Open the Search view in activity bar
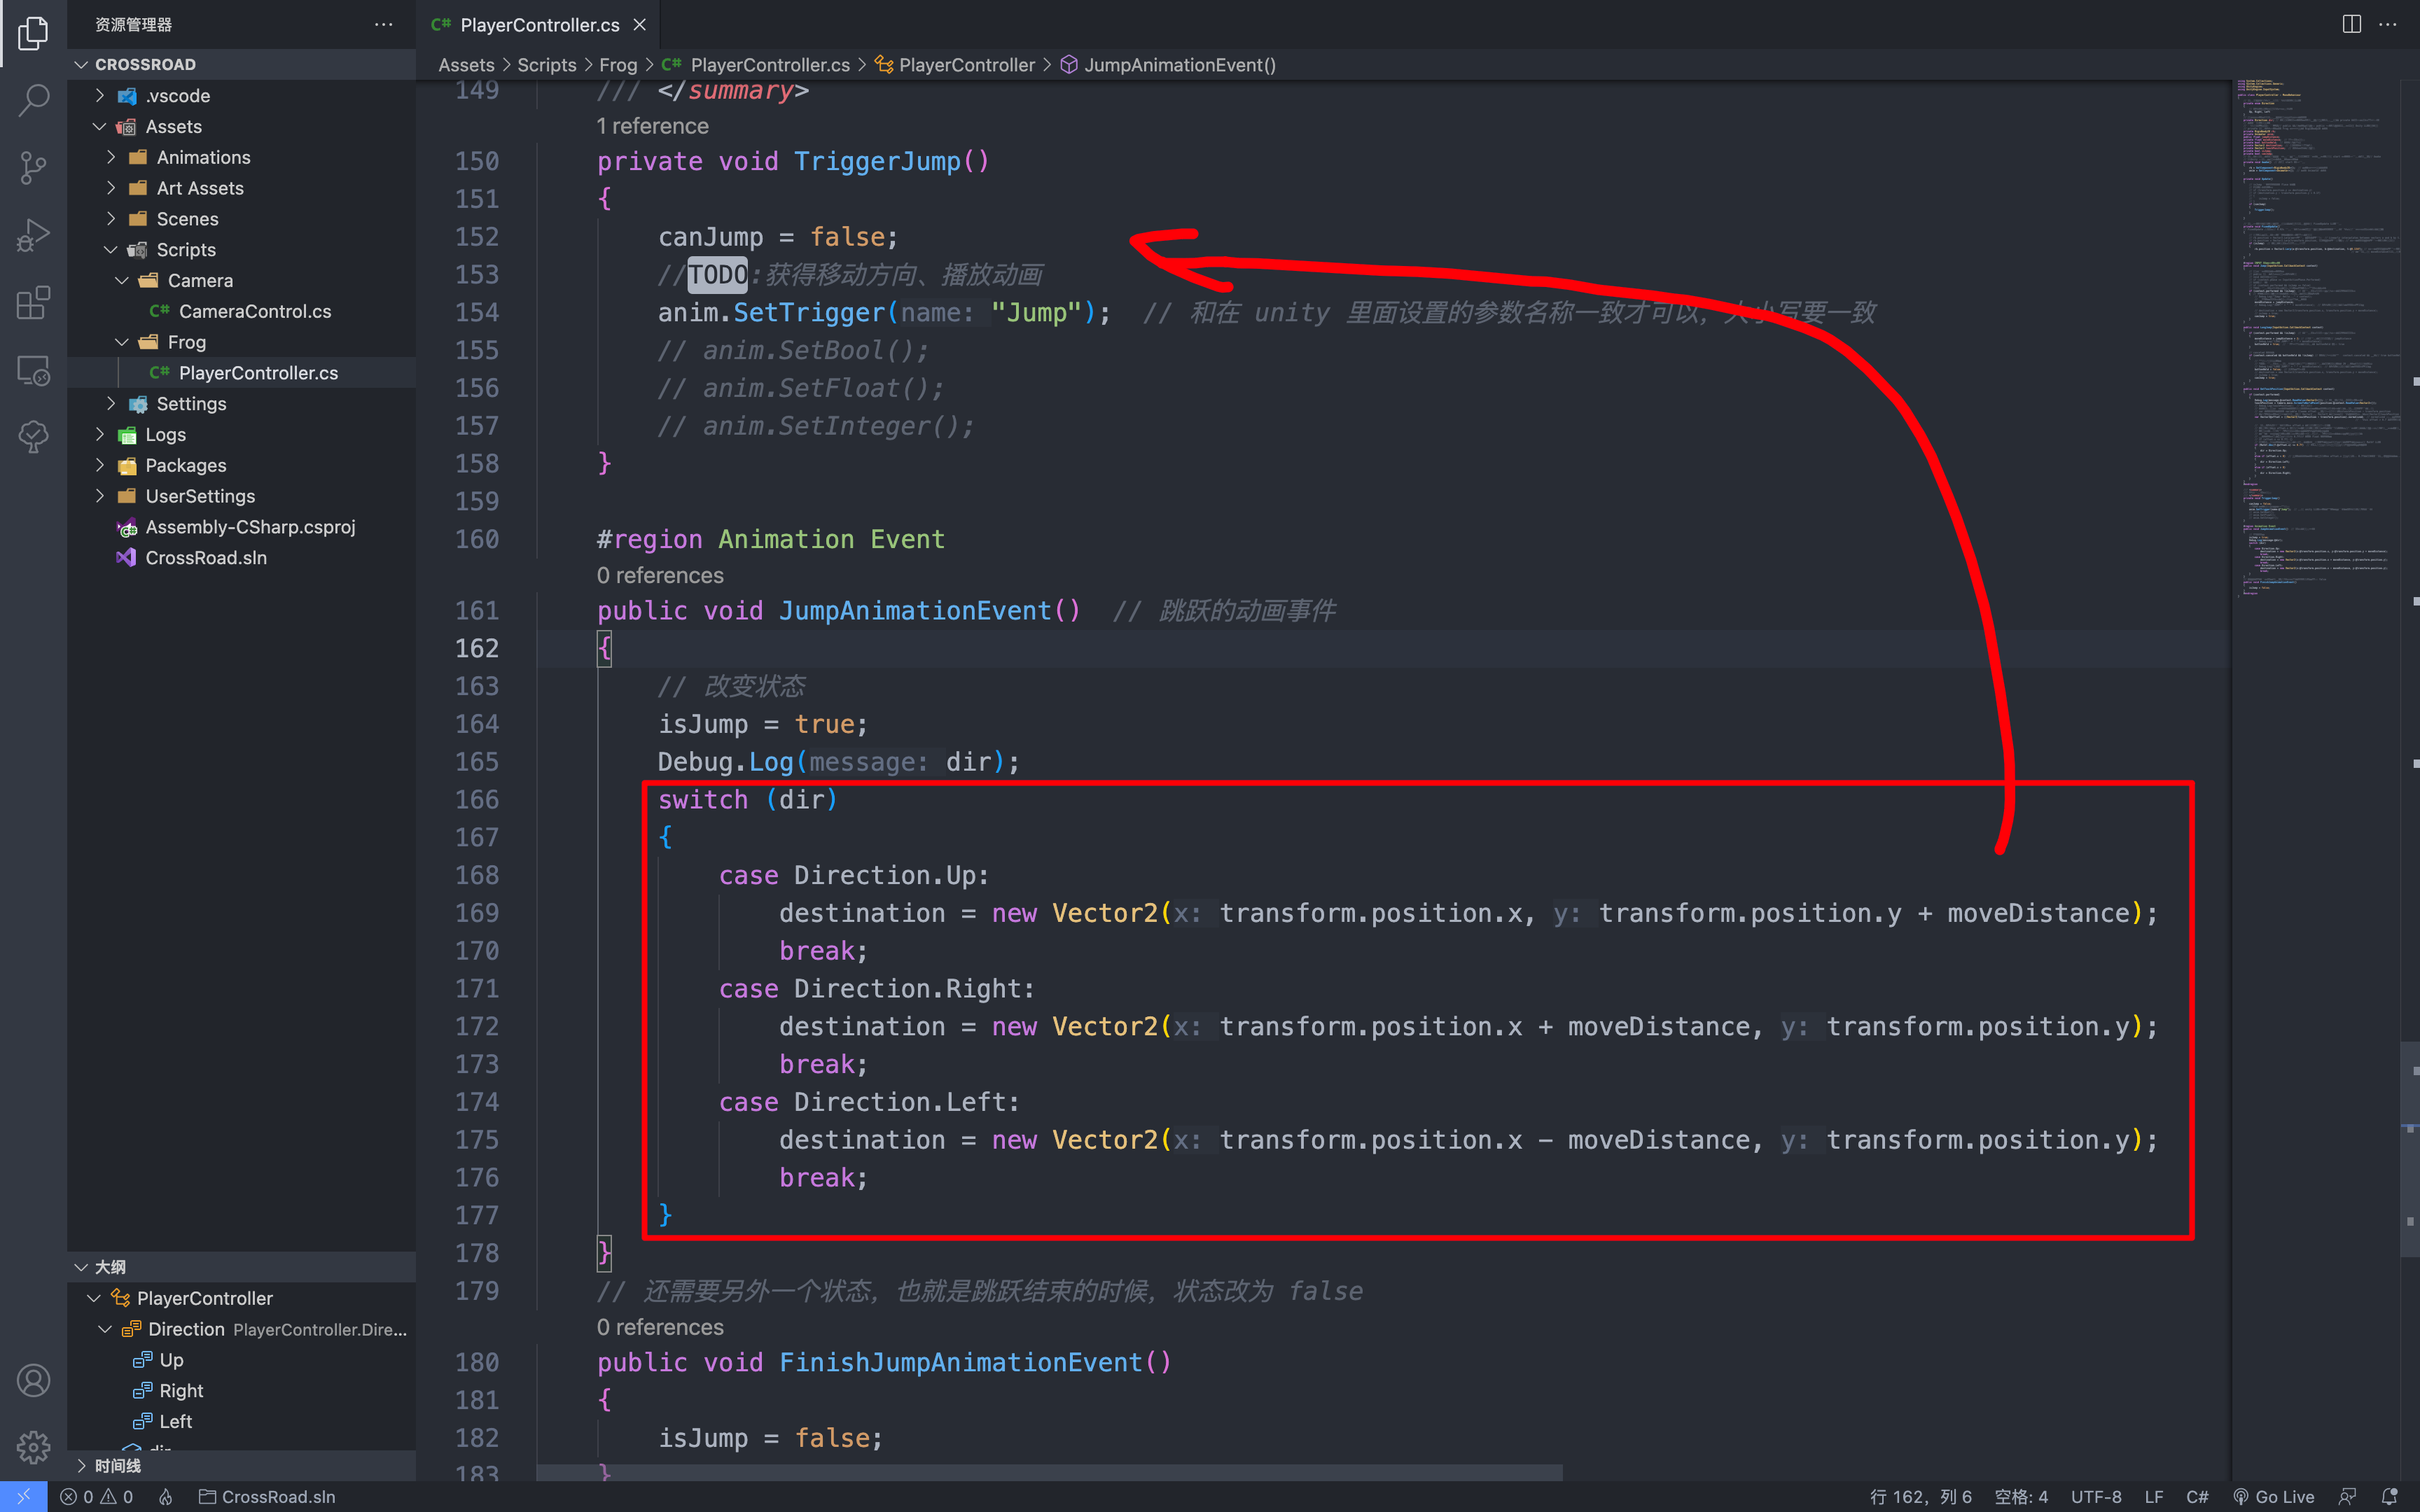Image resolution: width=2420 pixels, height=1512 pixels. click(x=33, y=100)
